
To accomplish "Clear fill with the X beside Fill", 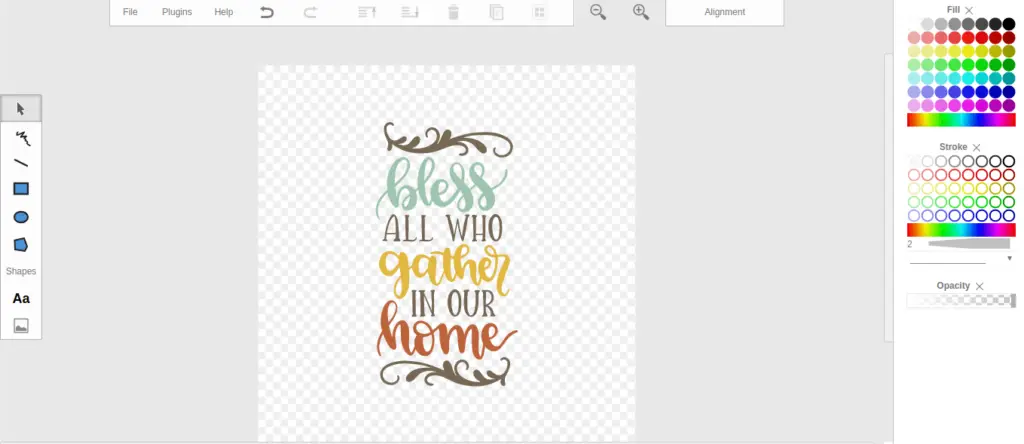I will (x=969, y=10).
